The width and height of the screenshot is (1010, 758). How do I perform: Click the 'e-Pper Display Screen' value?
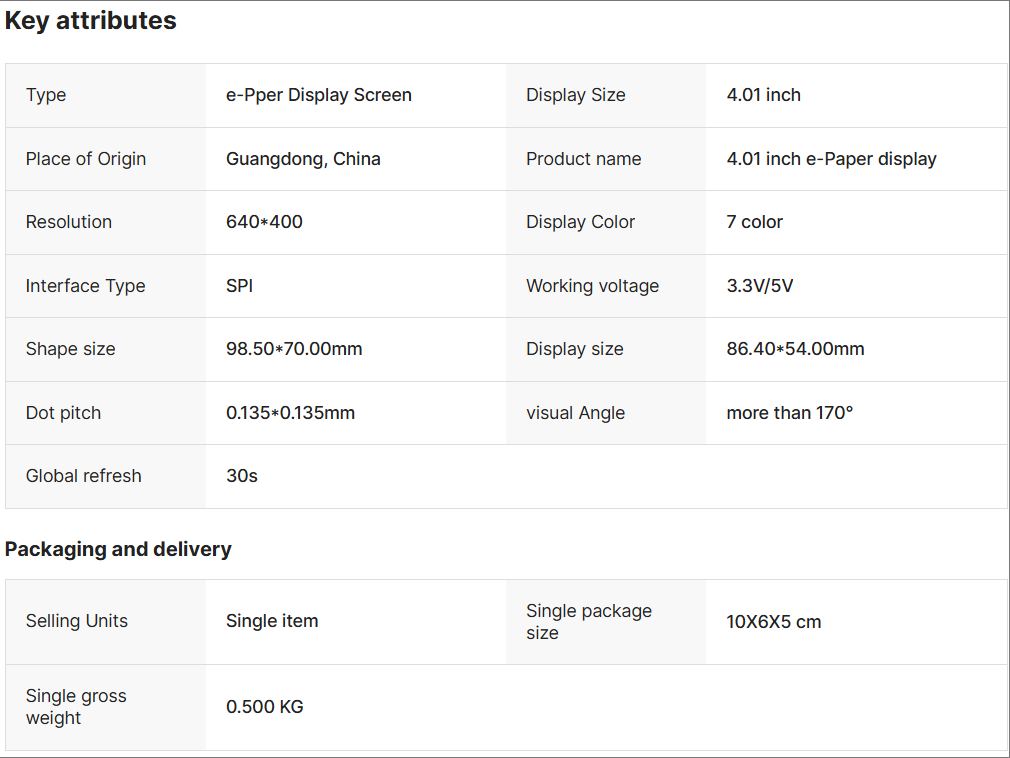tap(319, 95)
